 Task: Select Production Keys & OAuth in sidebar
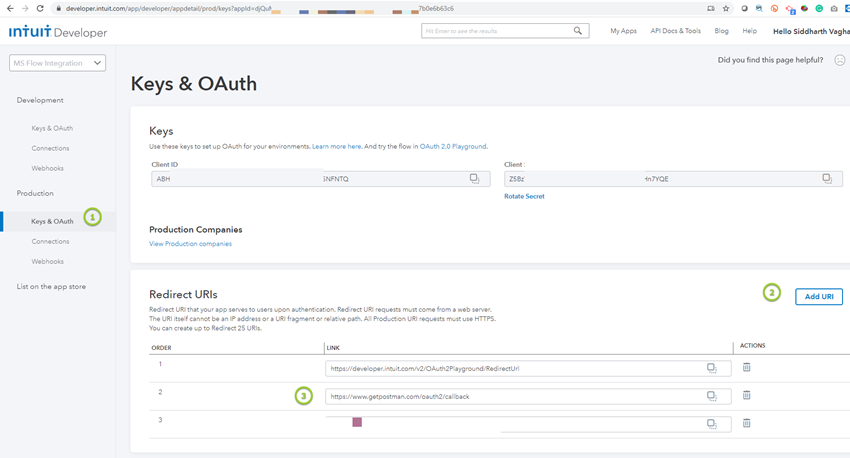coord(52,221)
